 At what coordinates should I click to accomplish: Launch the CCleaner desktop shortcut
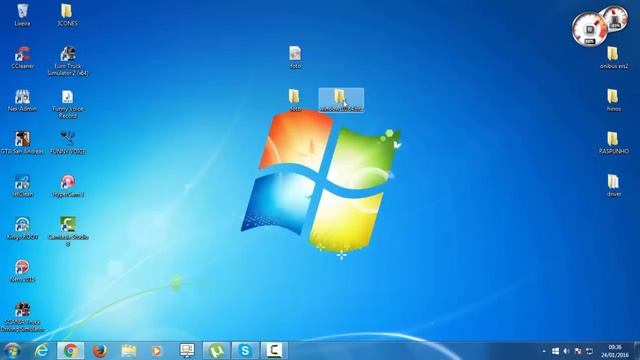22,57
